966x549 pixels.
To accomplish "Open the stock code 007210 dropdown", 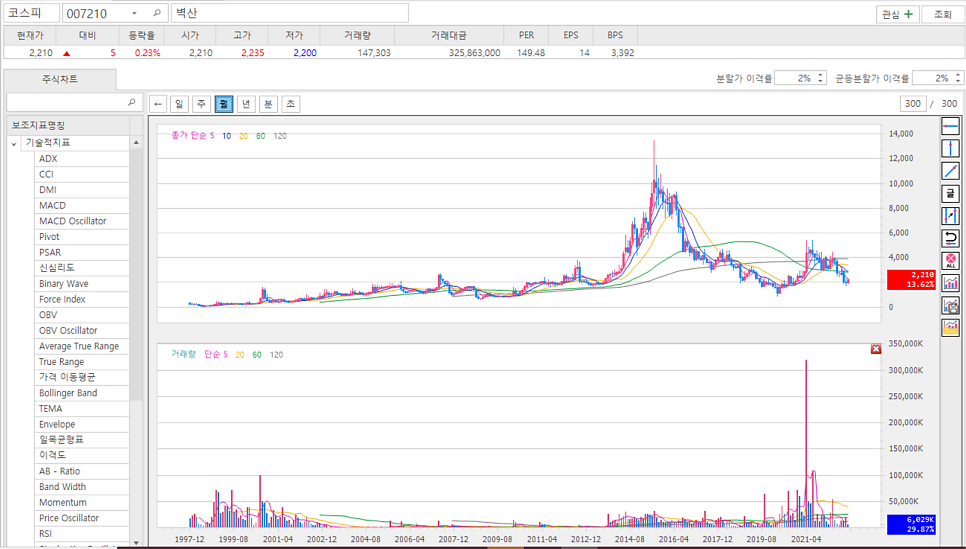I will click(134, 13).
